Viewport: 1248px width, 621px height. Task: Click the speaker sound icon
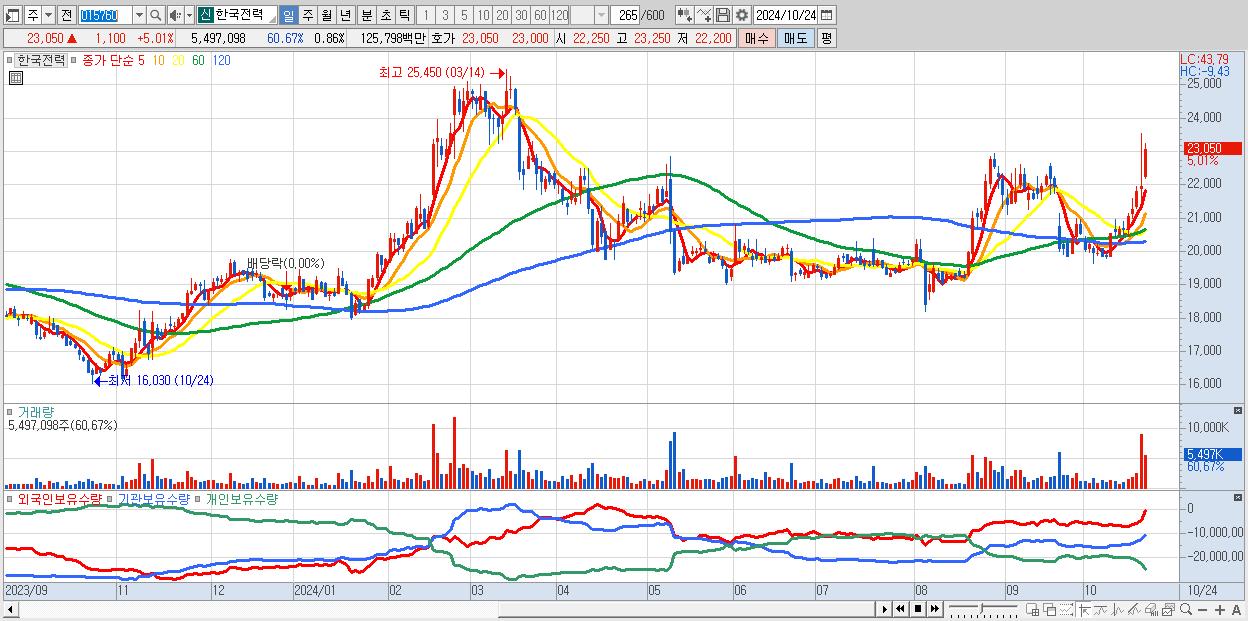pyautogui.click(x=175, y=15)
